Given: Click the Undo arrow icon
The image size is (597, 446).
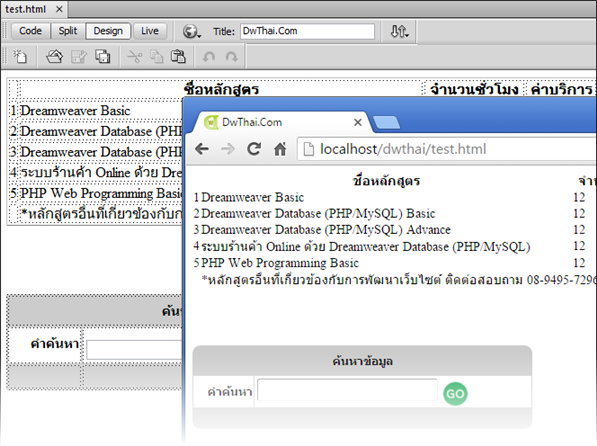Looking at the screenshot, I should coord(208,57).
